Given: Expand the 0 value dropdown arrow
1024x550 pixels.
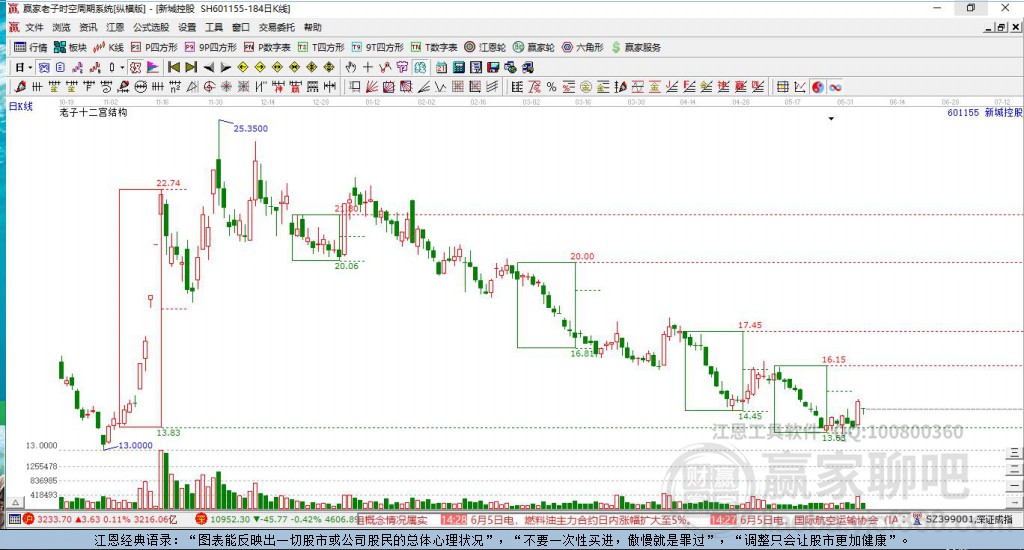Looking at the screenshot, I should 122,67.
